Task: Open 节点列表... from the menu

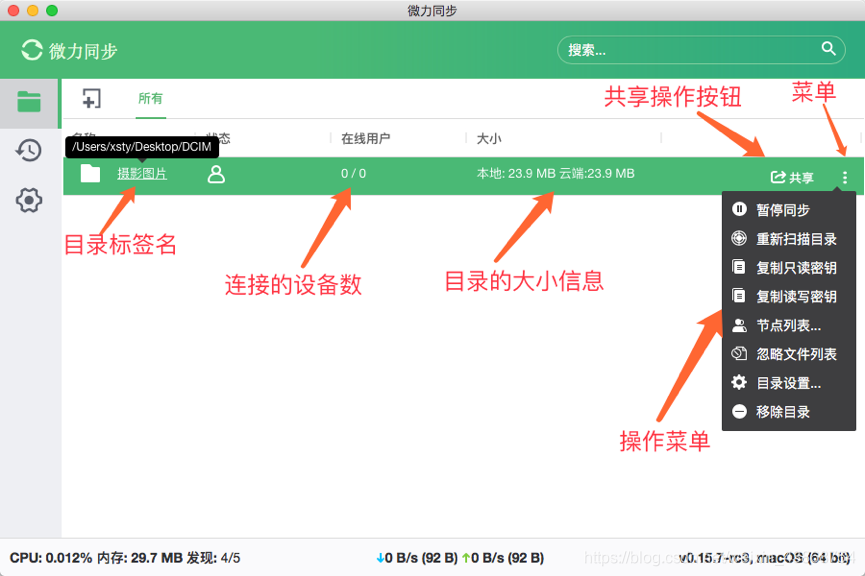Action: [x=789, y=325]
